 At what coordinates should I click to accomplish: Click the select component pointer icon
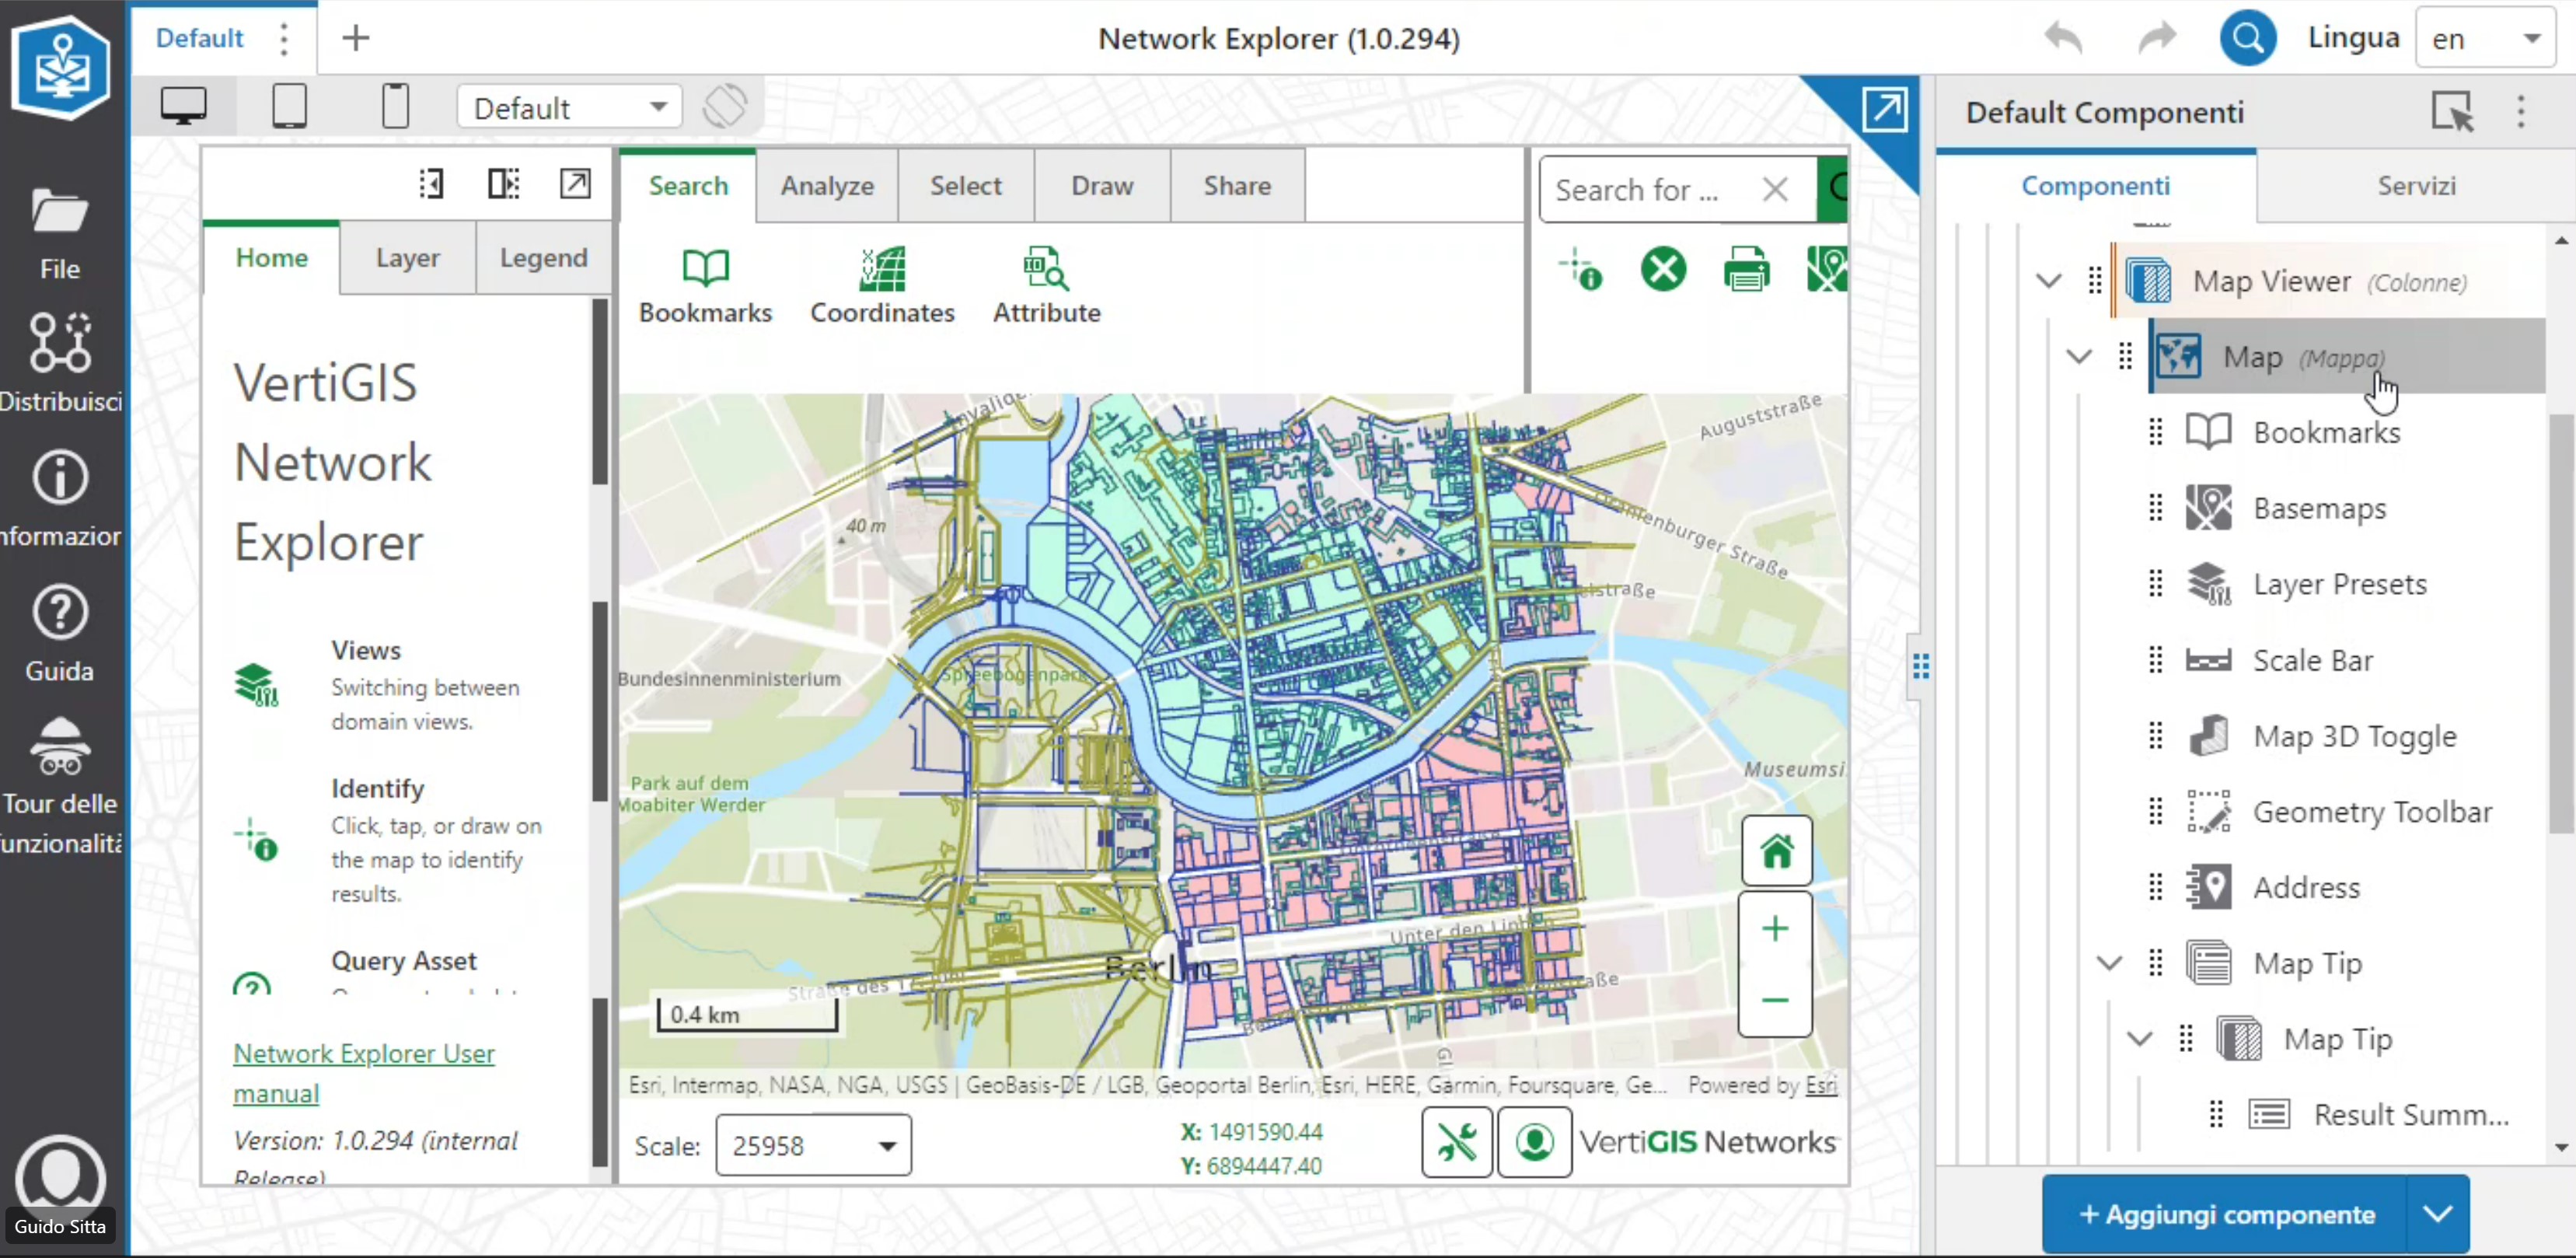(x=2452, y=111)
